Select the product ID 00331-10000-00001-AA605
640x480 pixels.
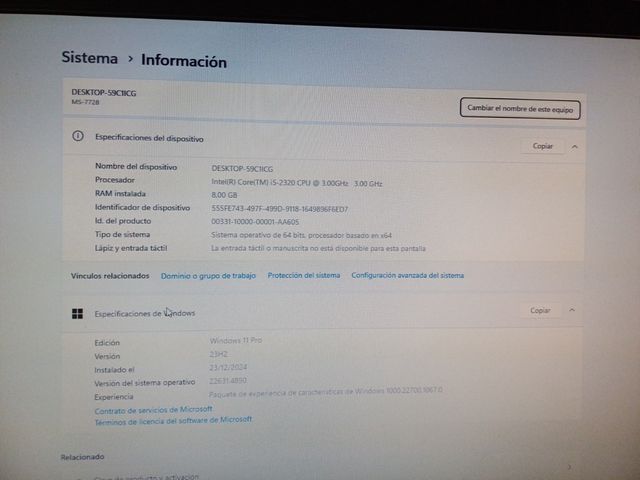pyautogui.click(x=255, y=222)
